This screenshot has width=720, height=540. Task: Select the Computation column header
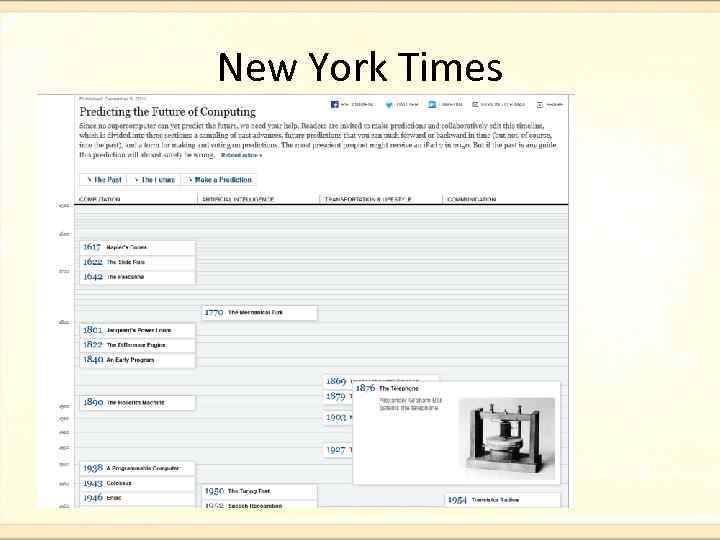tap(100, 199)
